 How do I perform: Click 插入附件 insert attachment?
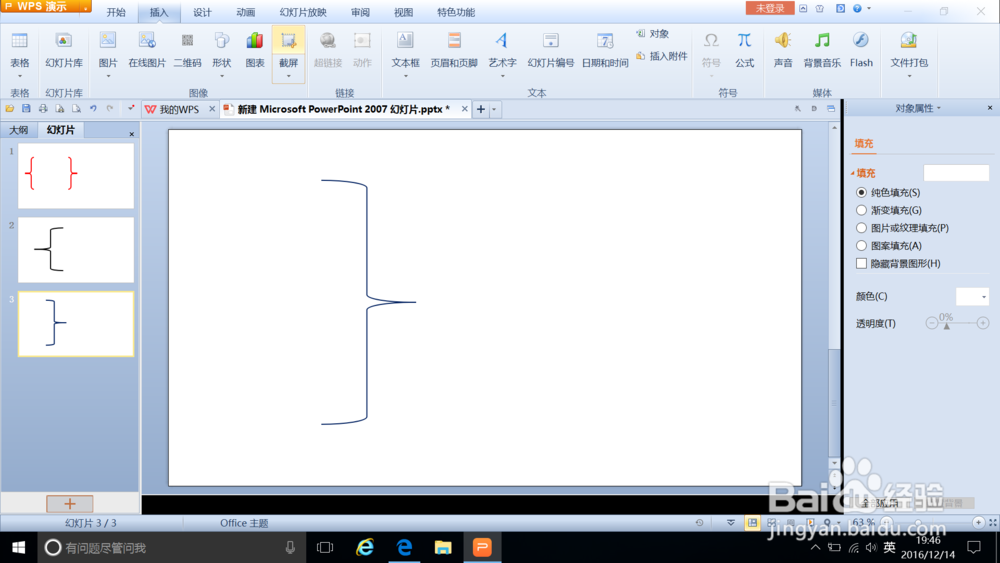tap(661, 56)
